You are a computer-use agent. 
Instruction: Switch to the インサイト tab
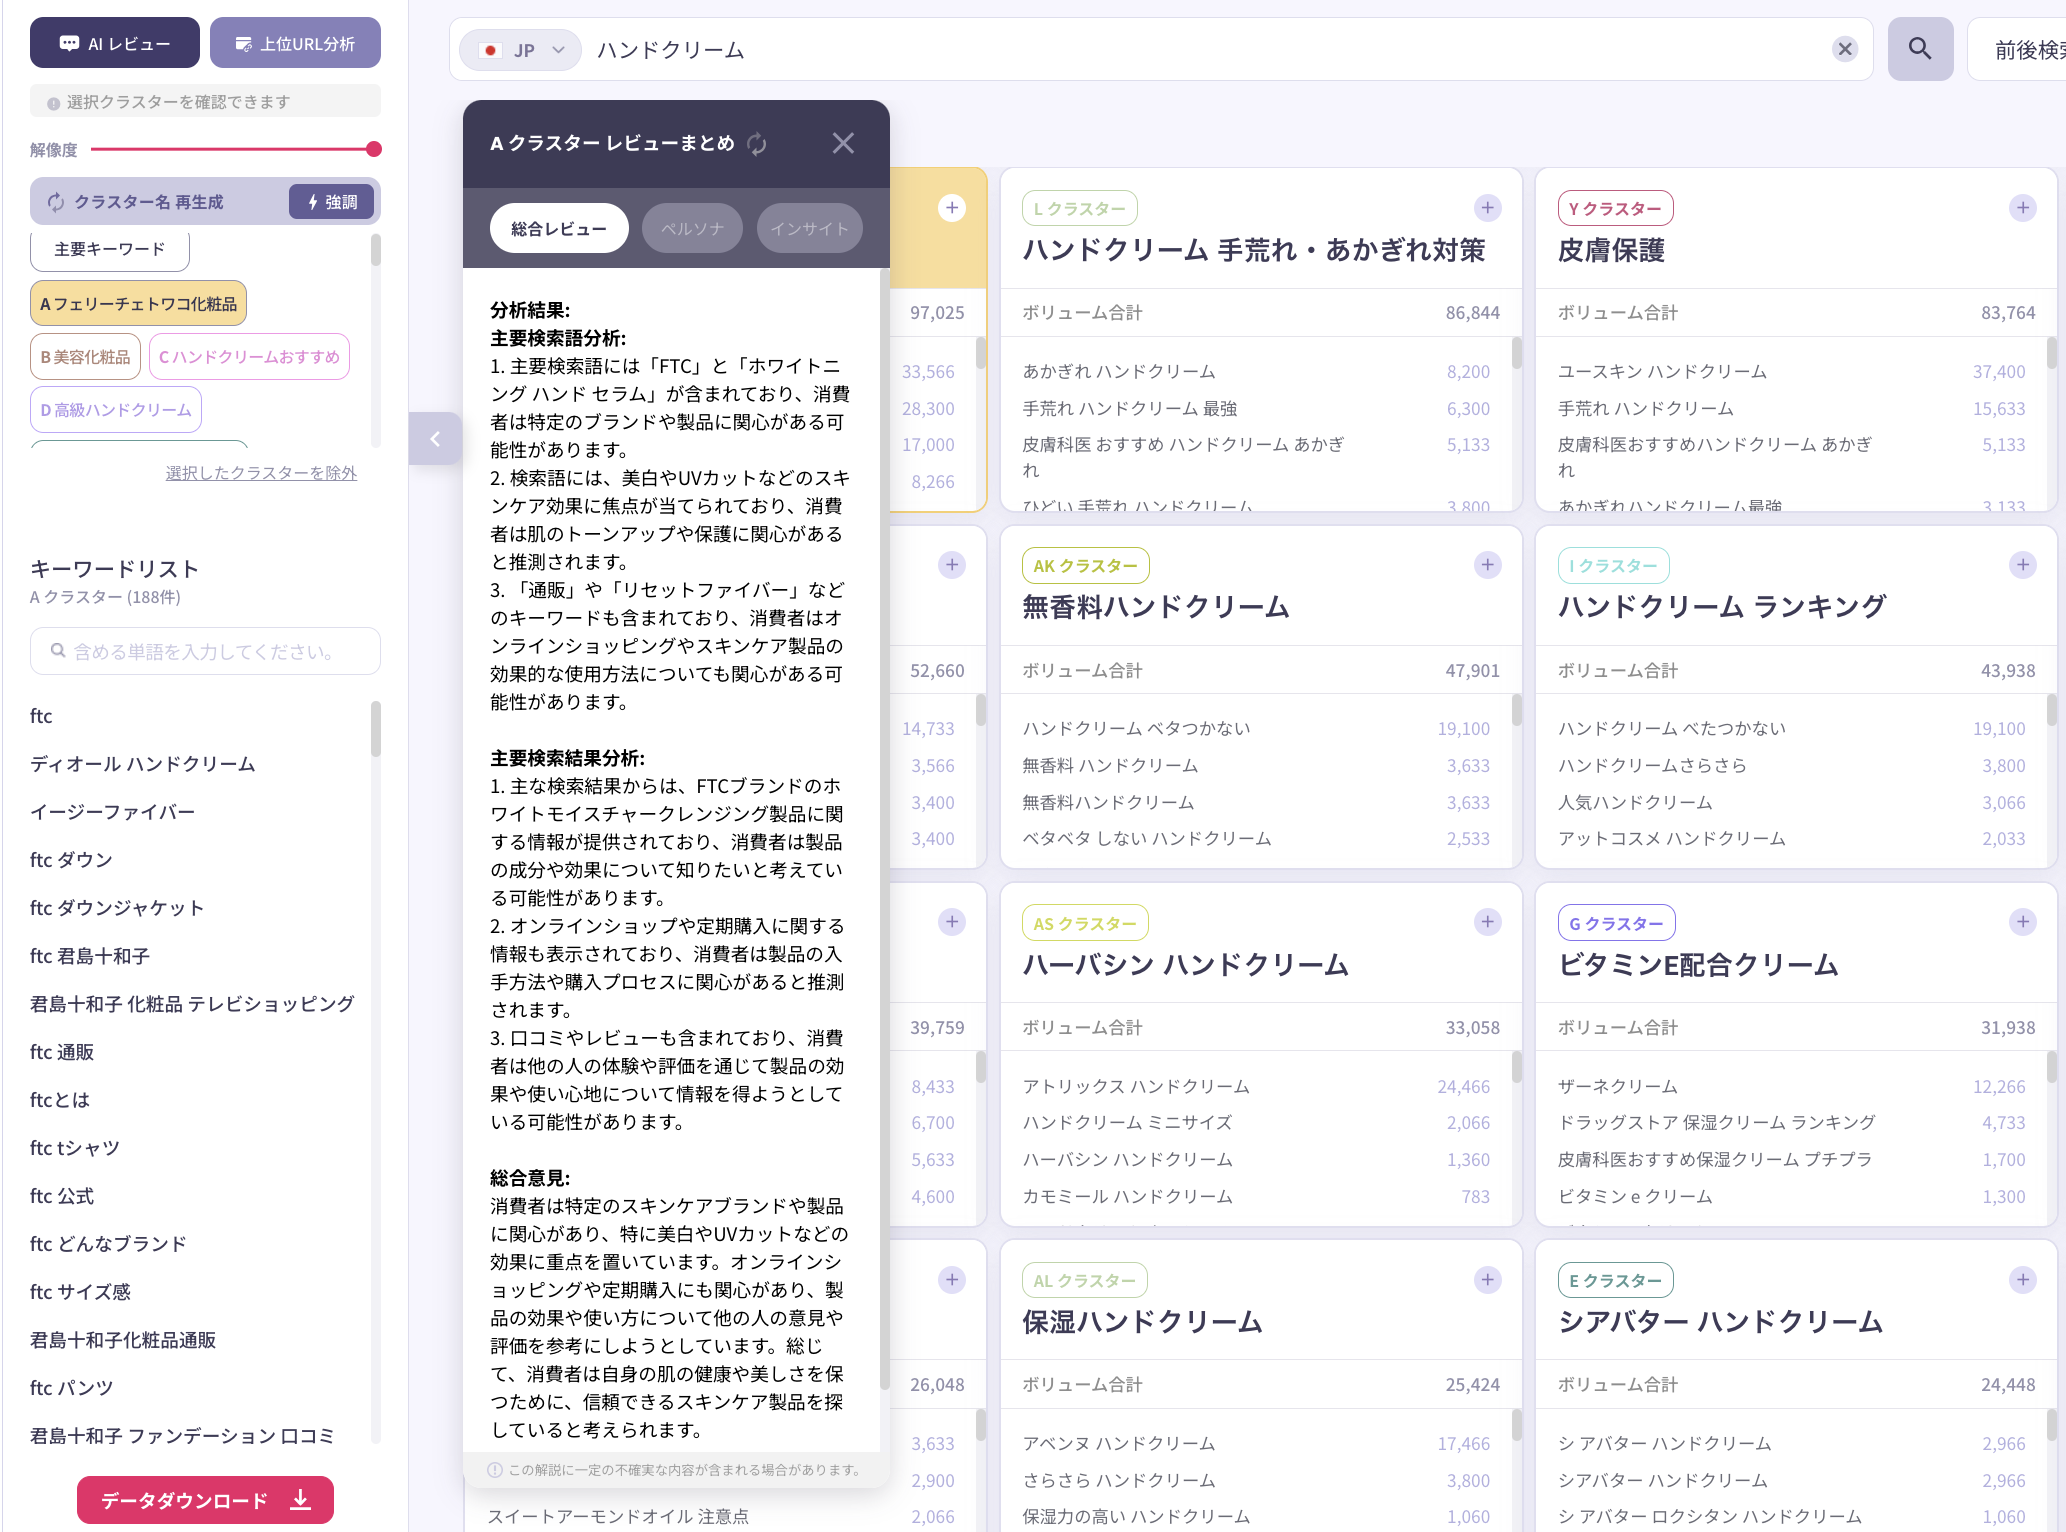coord(809,228)
